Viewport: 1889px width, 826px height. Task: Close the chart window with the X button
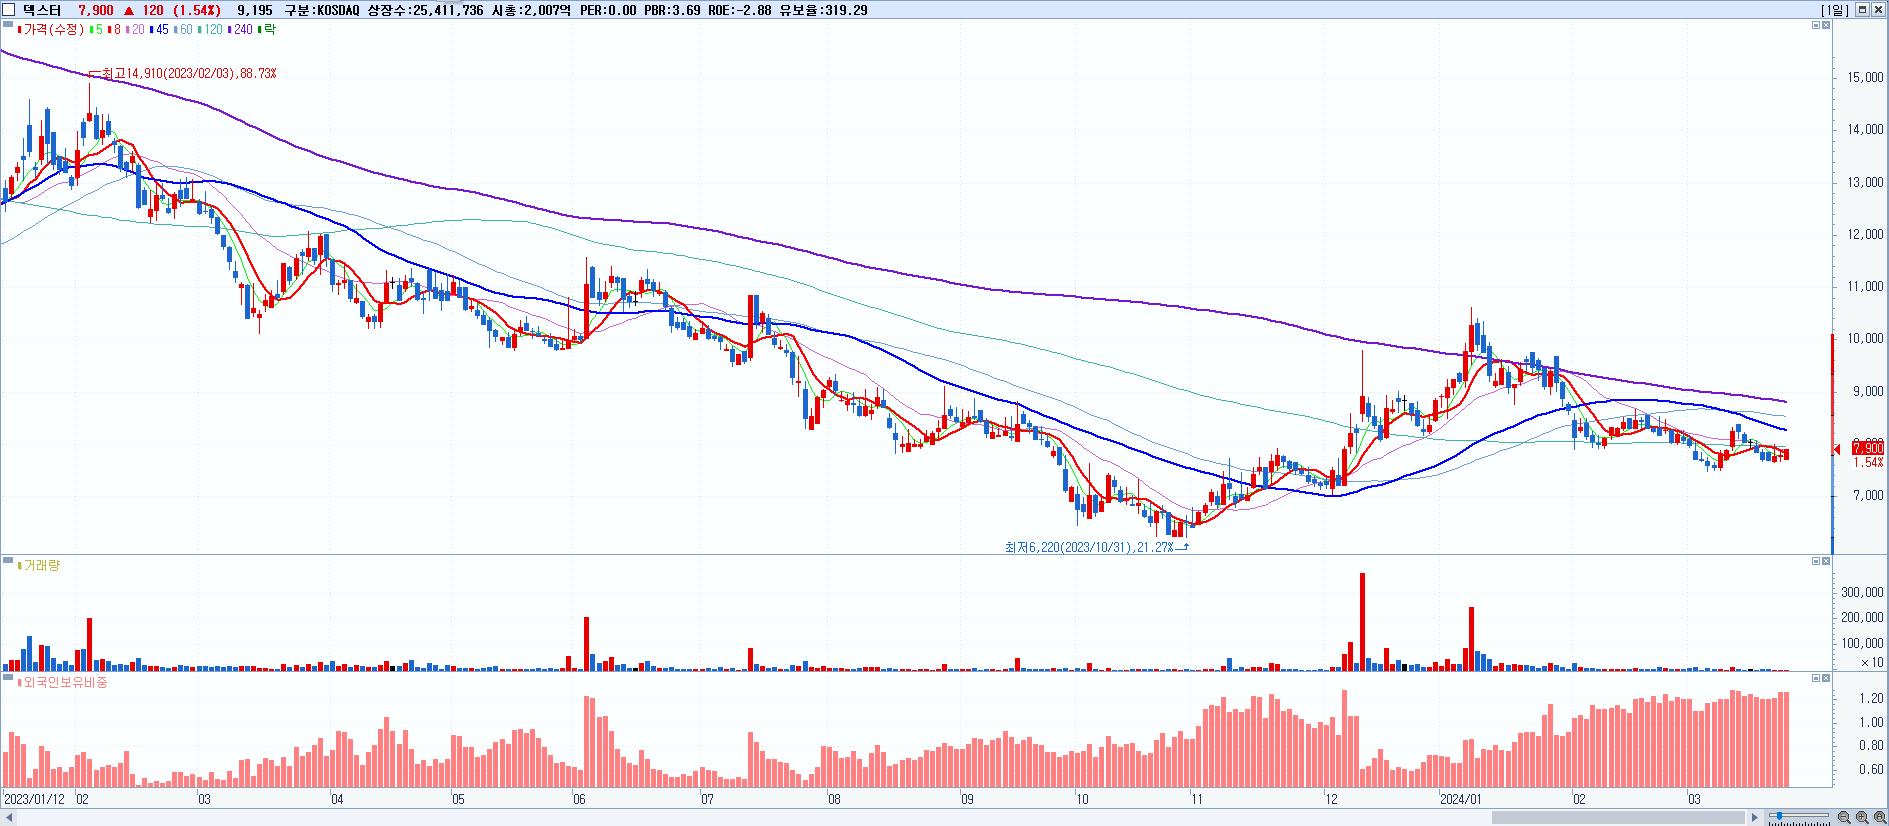[1878, 10]
